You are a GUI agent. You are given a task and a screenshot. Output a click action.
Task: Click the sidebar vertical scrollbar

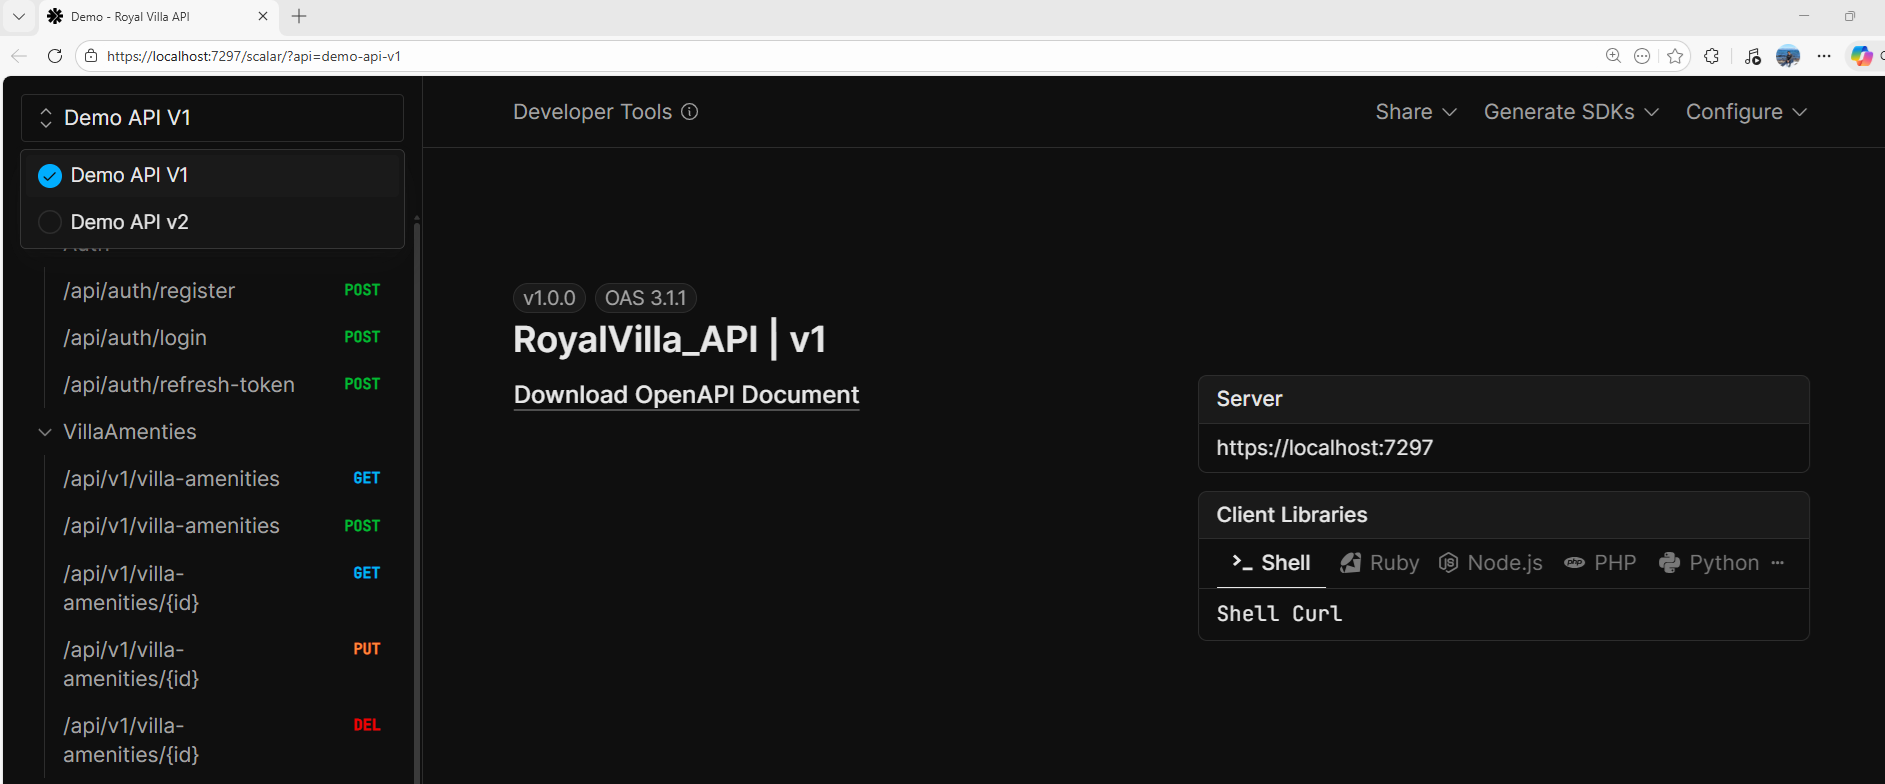[x=416, y=500]
